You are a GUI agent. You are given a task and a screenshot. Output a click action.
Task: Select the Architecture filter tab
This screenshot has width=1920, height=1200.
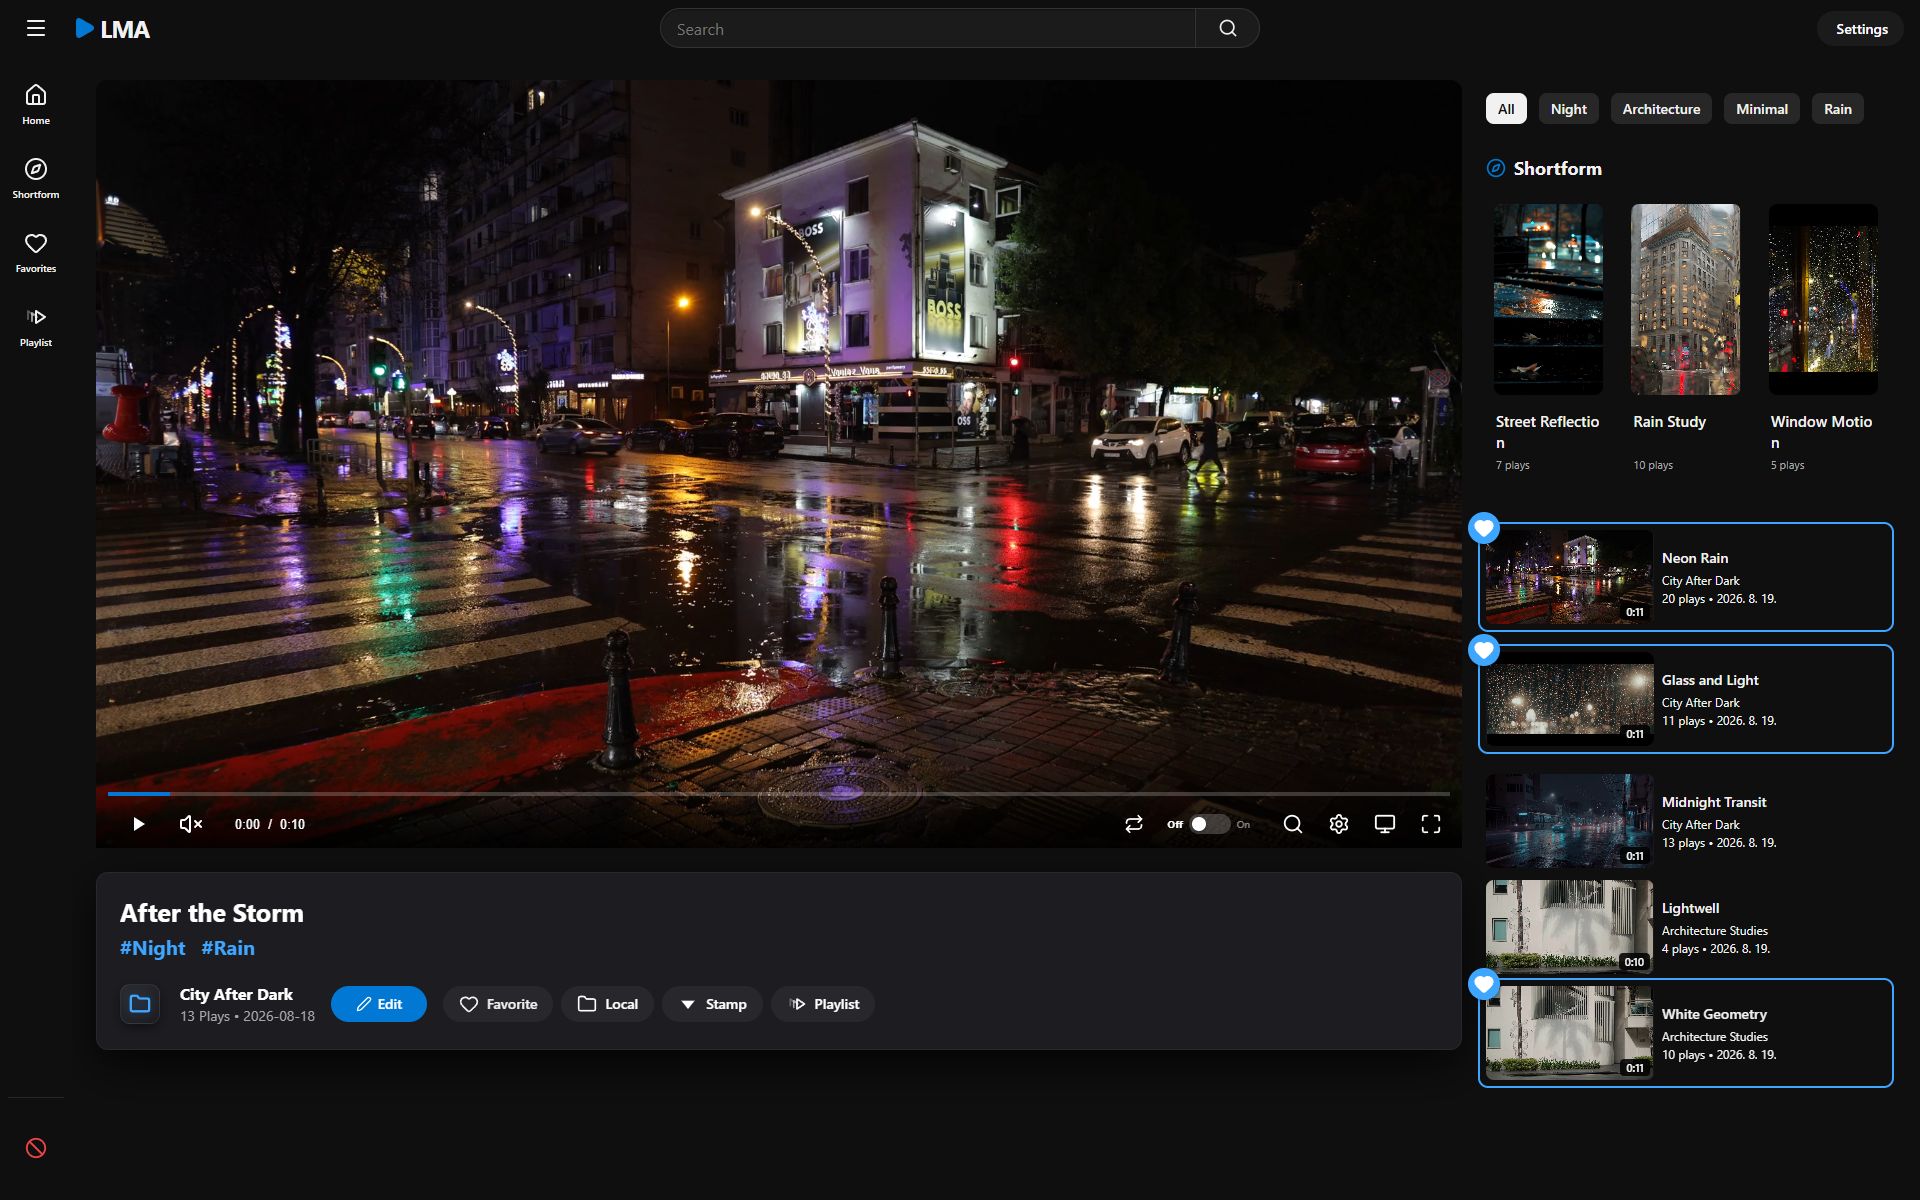click(x=1661, y=109)
